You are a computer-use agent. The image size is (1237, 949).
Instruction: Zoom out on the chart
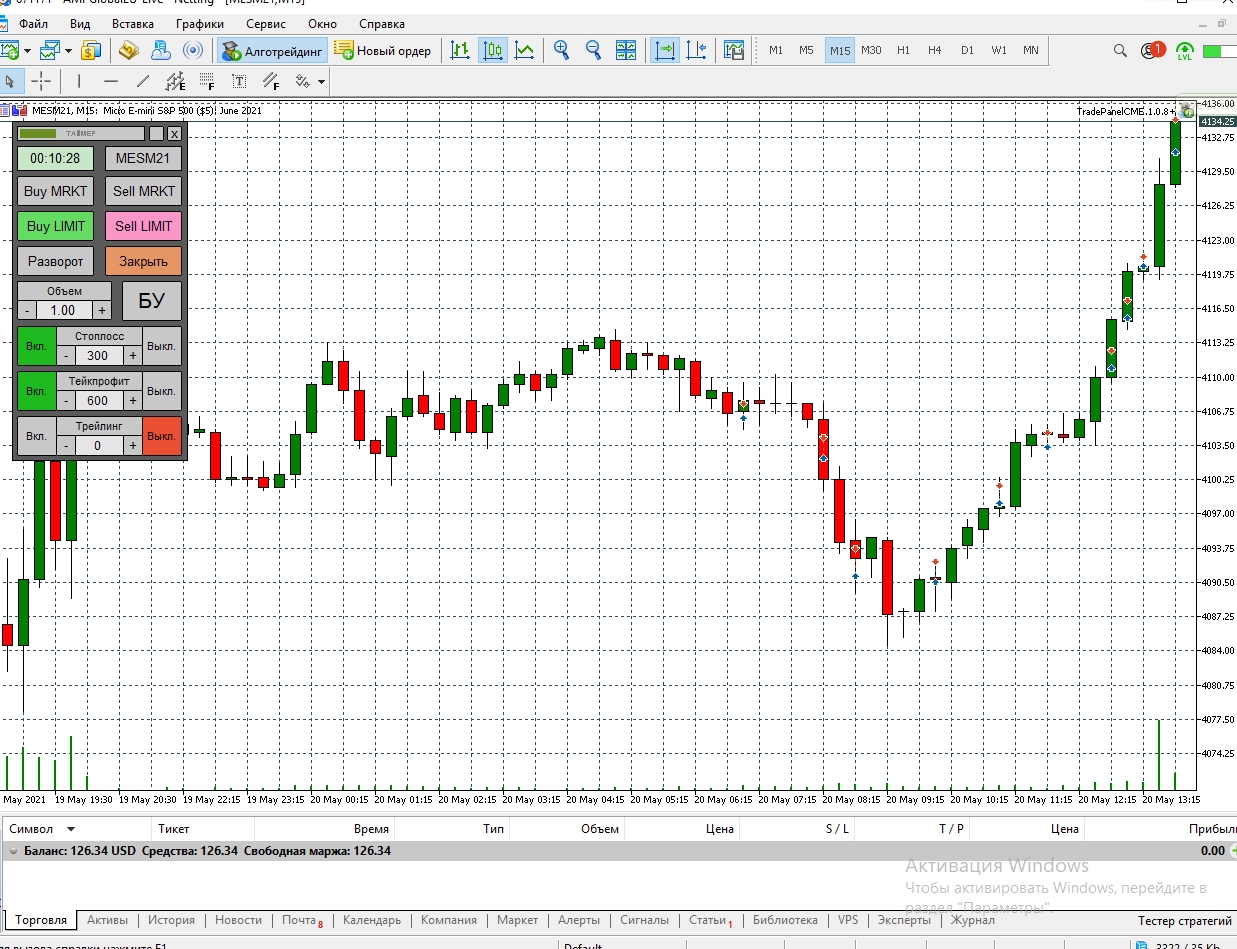click(593, 50)
